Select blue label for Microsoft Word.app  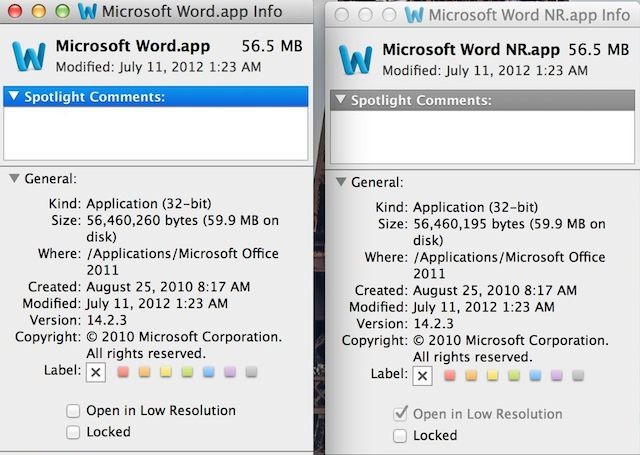pyautogui.click(x=209, y=371)
